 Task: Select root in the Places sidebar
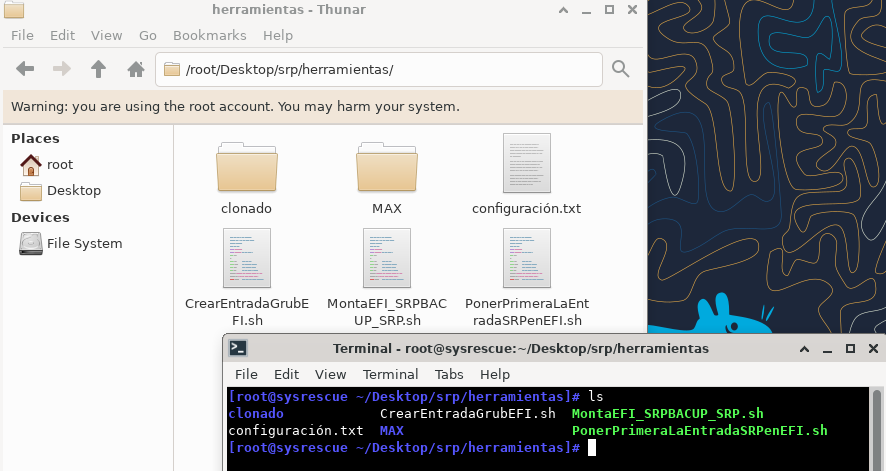[59, 164]
